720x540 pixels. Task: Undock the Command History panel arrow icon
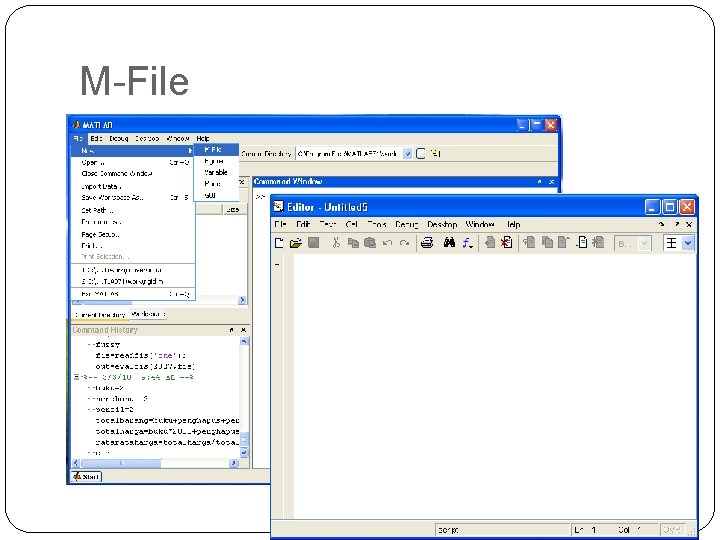pos(231,330)
